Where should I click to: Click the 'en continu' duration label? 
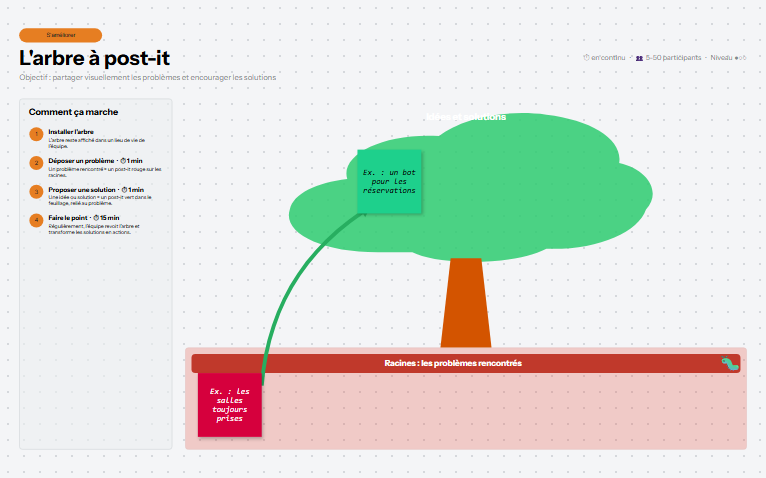coord(608,58)
